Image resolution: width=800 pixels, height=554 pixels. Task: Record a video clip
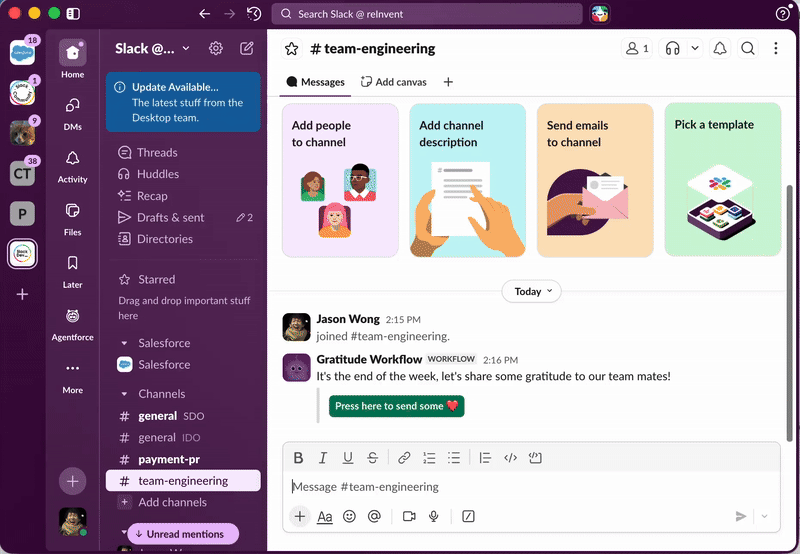(x=409, y=516)
